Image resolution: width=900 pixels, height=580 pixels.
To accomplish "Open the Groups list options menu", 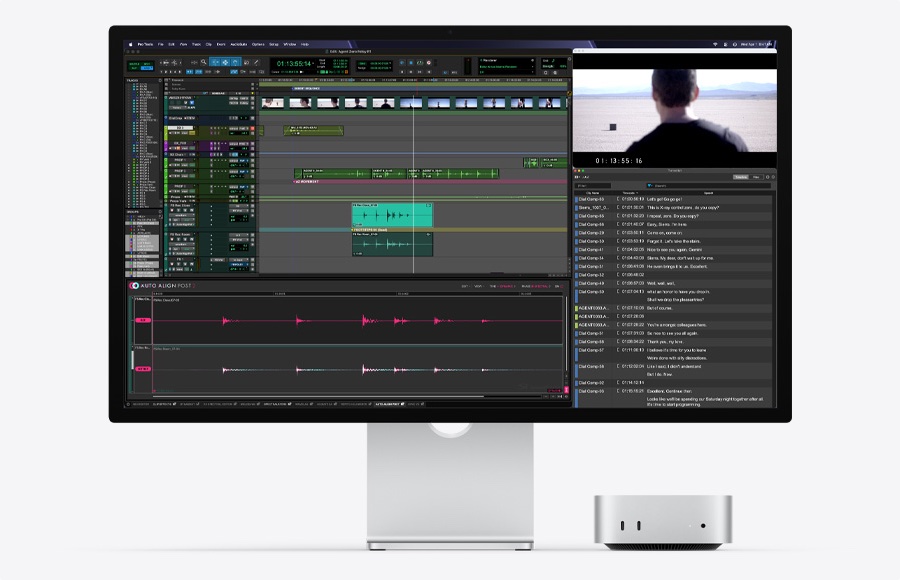I will (160, 212).
